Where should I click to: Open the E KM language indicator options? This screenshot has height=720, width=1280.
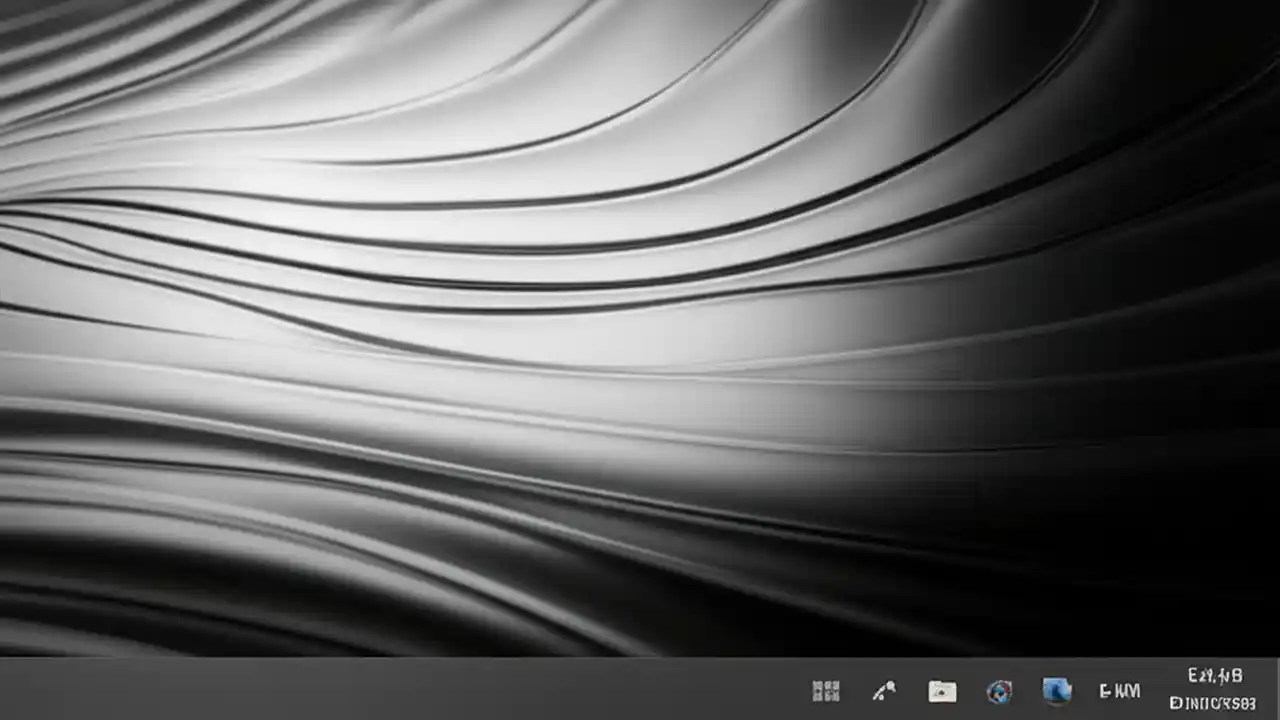pyautogui.click(x=1120, y=690)
